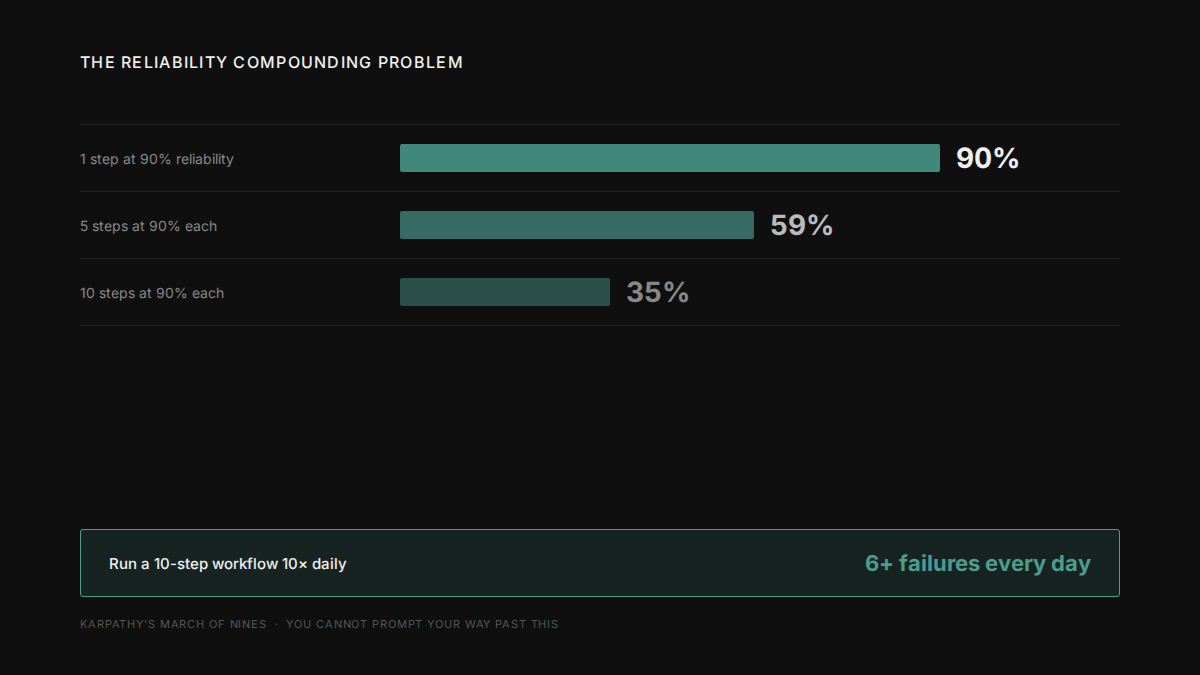Select the '59%' value text

(801, 225)
